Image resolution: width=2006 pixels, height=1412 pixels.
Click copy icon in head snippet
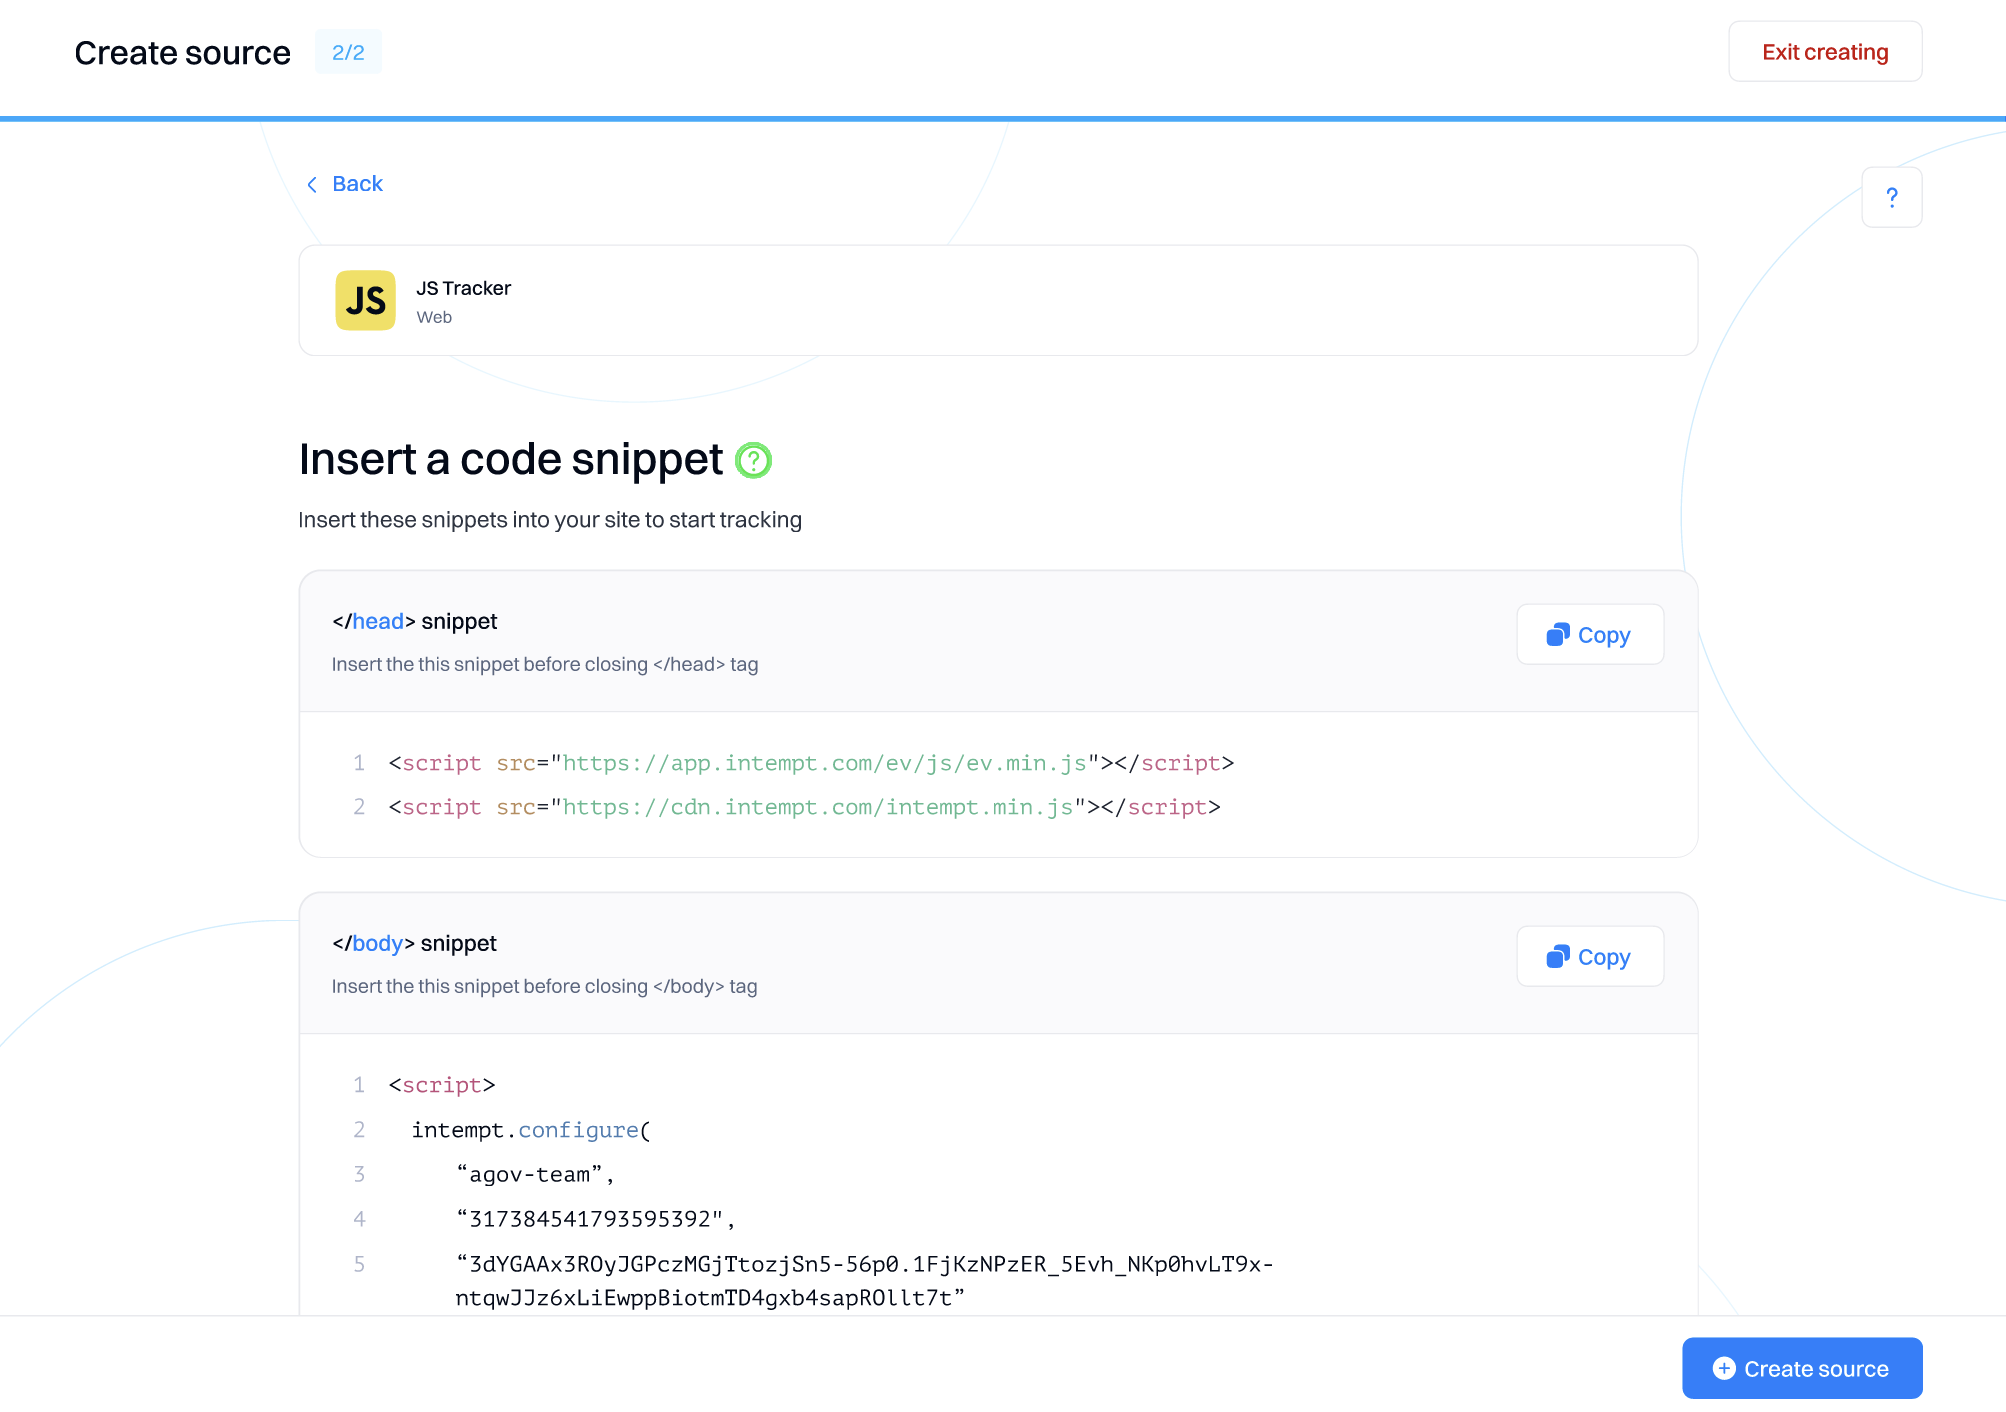[x=1557, y=635]
